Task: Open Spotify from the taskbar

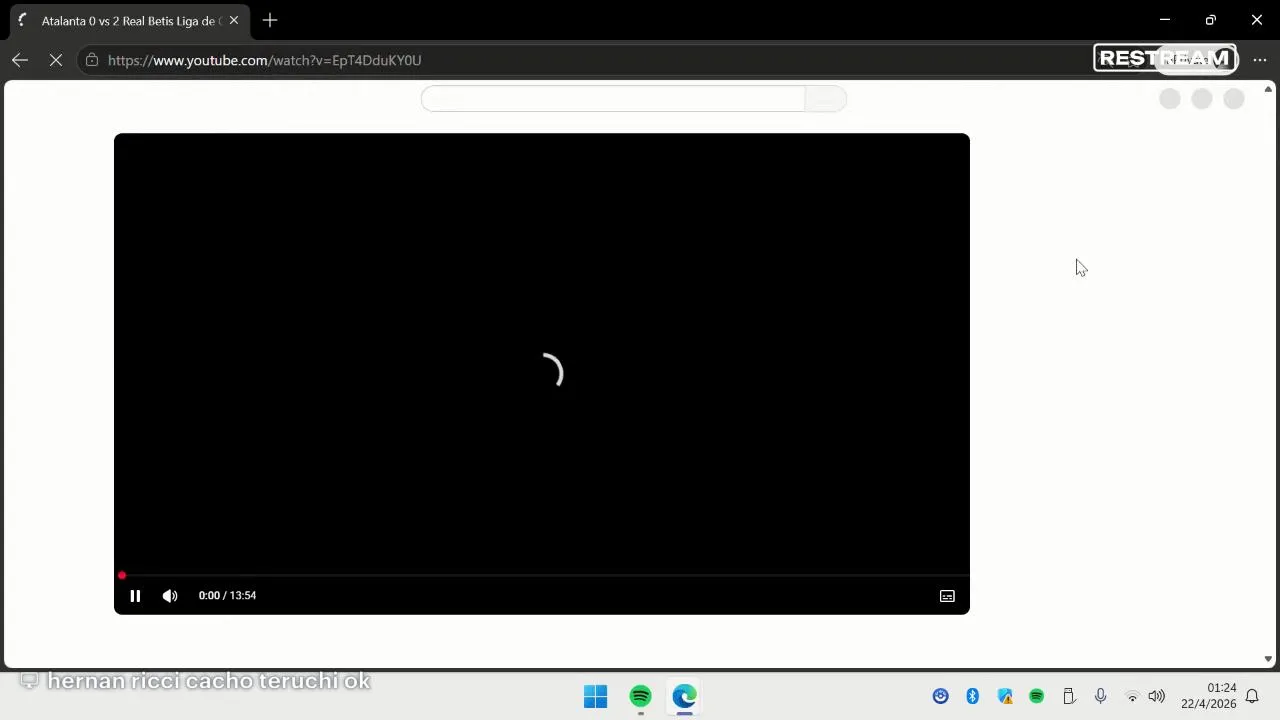Action: click(641, 696)
